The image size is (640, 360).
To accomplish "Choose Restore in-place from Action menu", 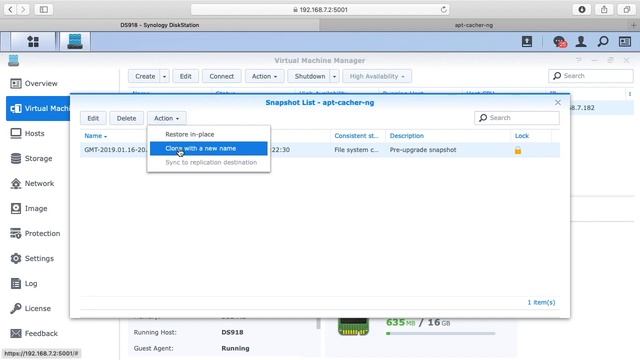I will tap(209, 134).
